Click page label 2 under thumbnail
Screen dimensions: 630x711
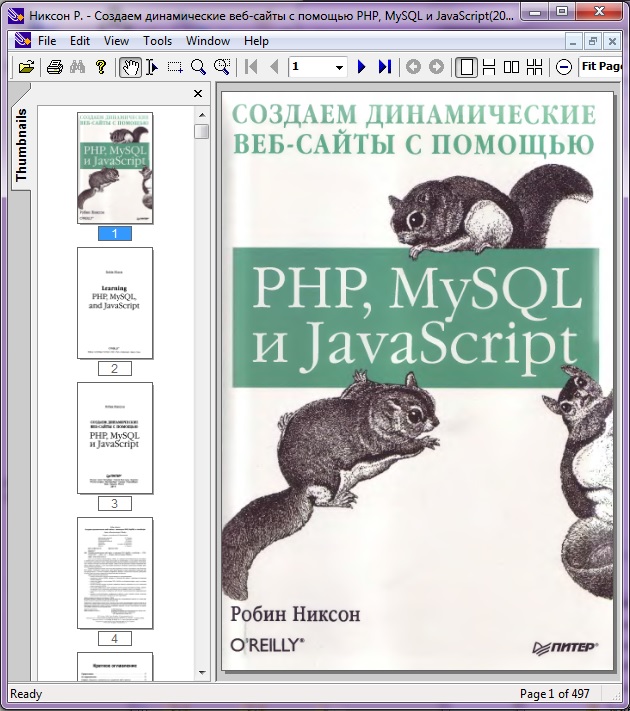click(115, 369)
